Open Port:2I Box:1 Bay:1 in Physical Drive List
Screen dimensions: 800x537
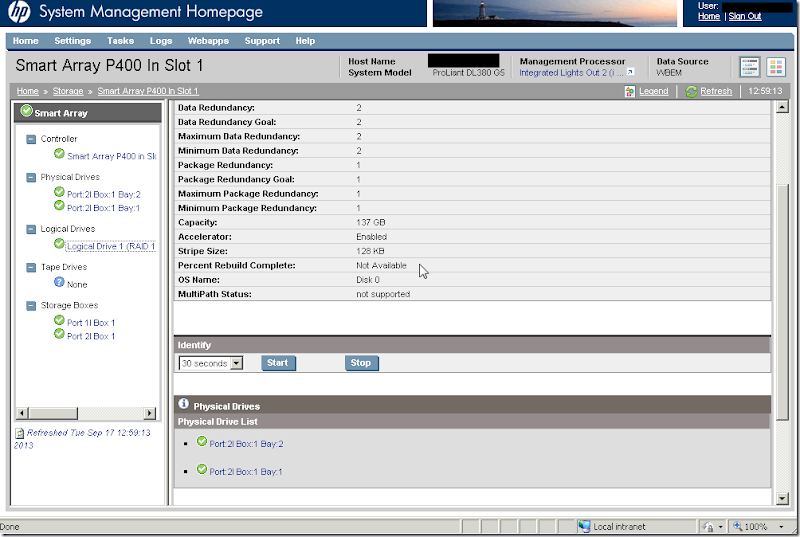coord(245,472)
